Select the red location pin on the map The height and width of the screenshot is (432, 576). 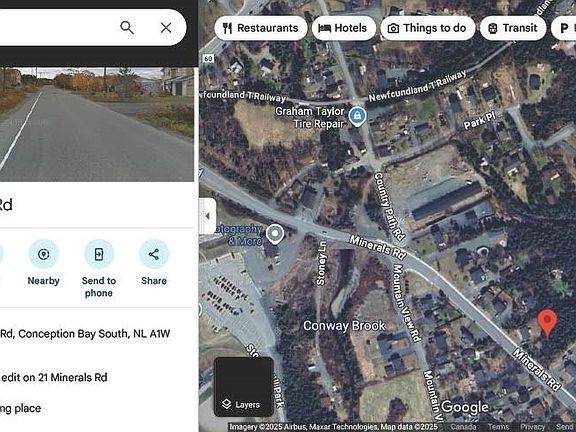[547, 322]
